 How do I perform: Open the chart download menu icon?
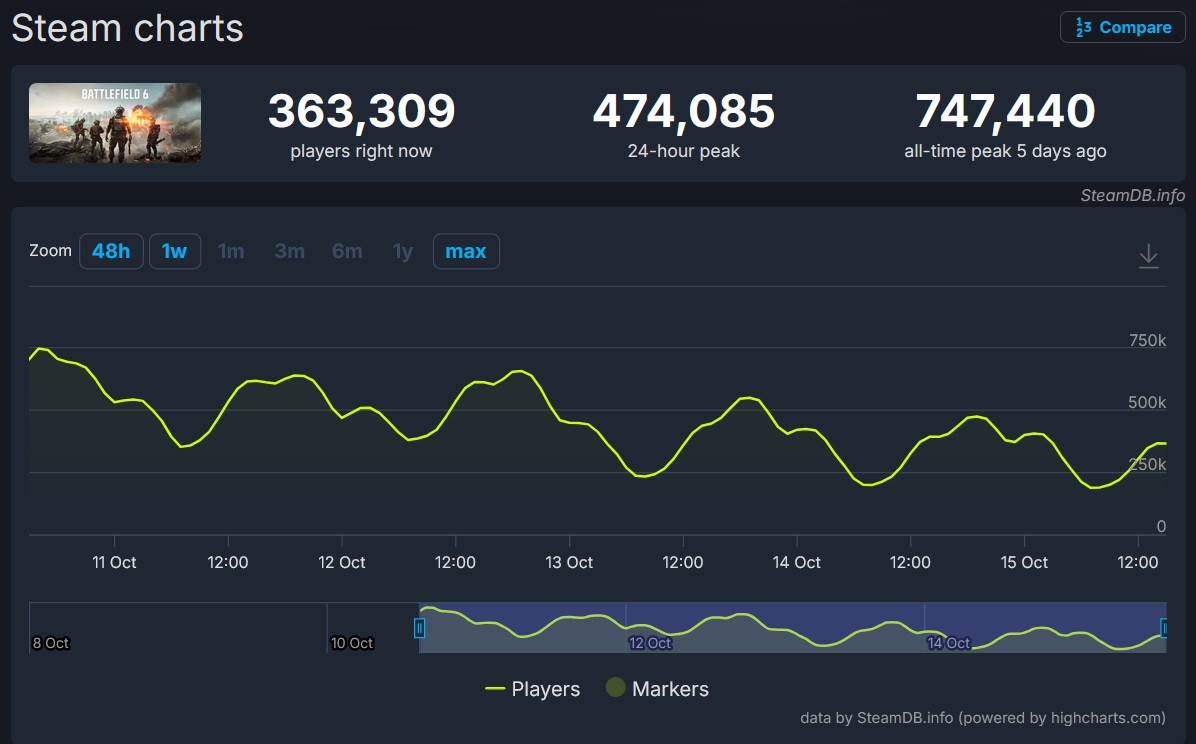(x=1149, y=256)
